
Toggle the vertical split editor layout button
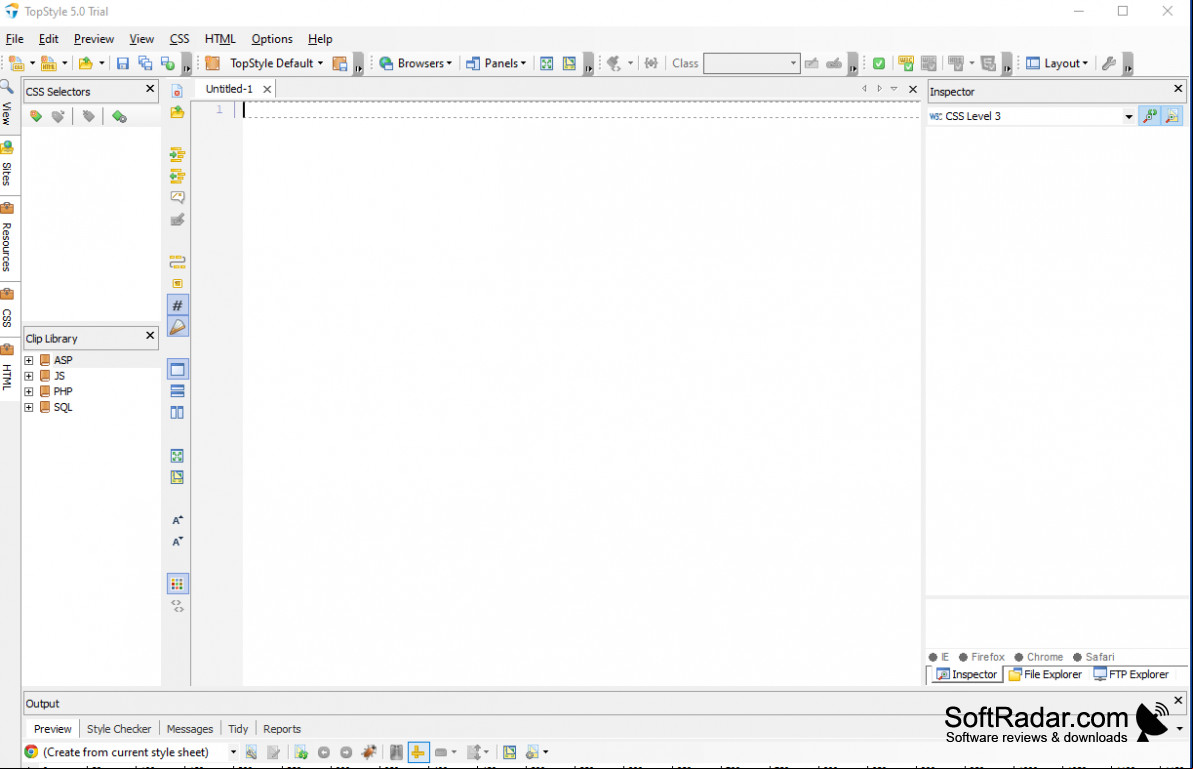177,412
